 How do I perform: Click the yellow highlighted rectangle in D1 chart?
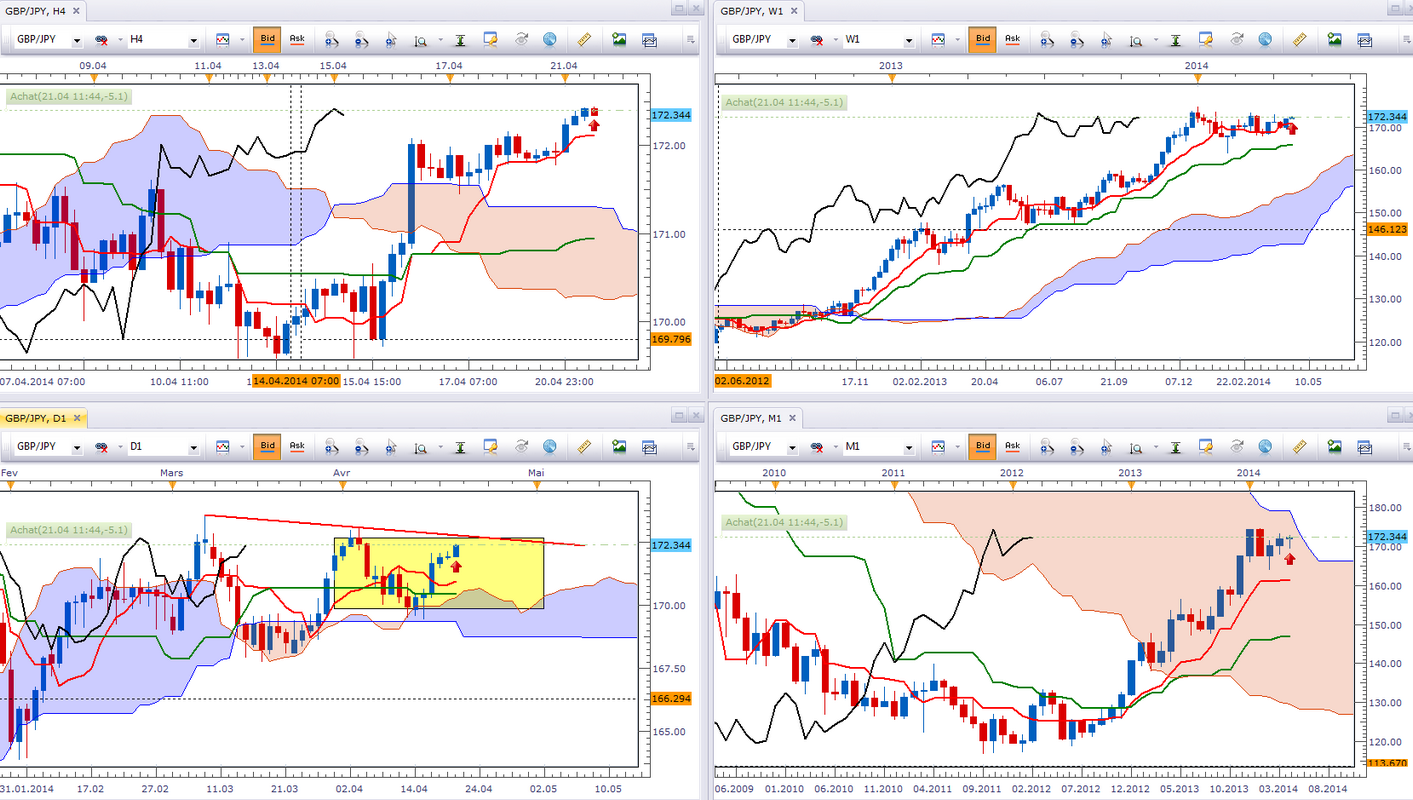pos(439,573)
